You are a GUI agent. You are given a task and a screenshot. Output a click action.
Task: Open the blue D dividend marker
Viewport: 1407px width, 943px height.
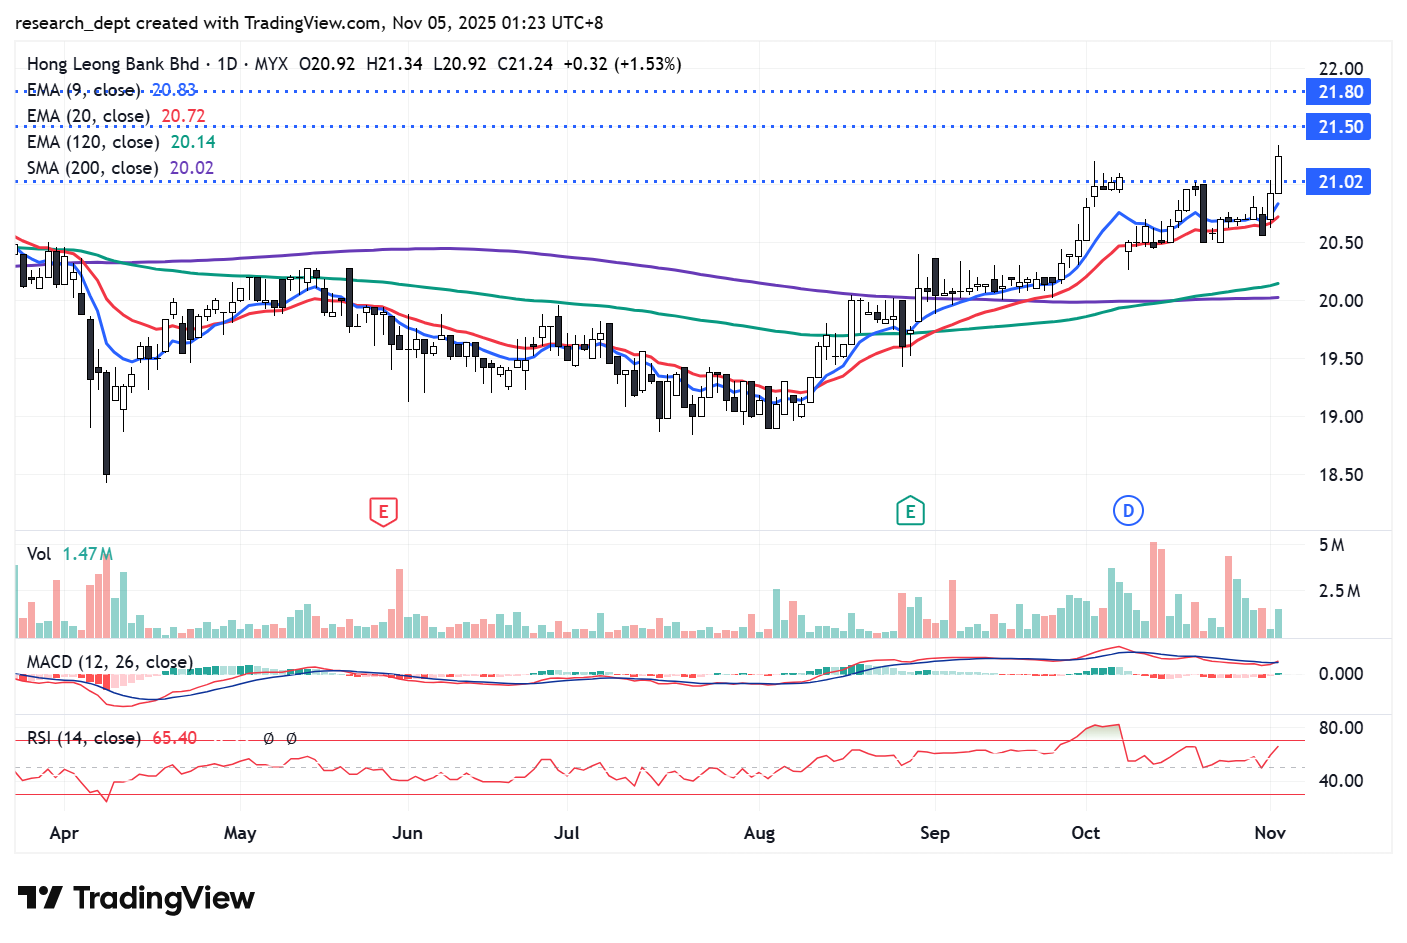1128,511
